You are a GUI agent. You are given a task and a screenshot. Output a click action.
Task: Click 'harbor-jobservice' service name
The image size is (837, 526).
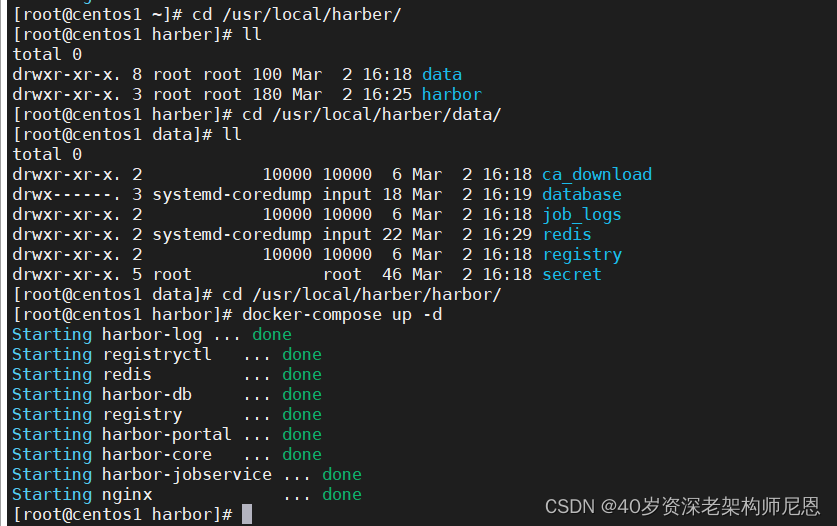[187, 475]
